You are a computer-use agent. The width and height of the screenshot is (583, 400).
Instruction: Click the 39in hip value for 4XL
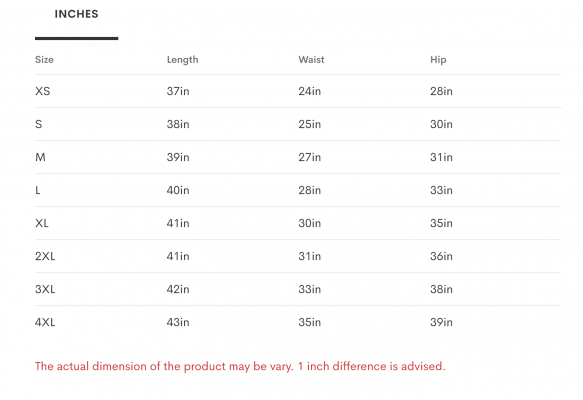coord(441,322)
